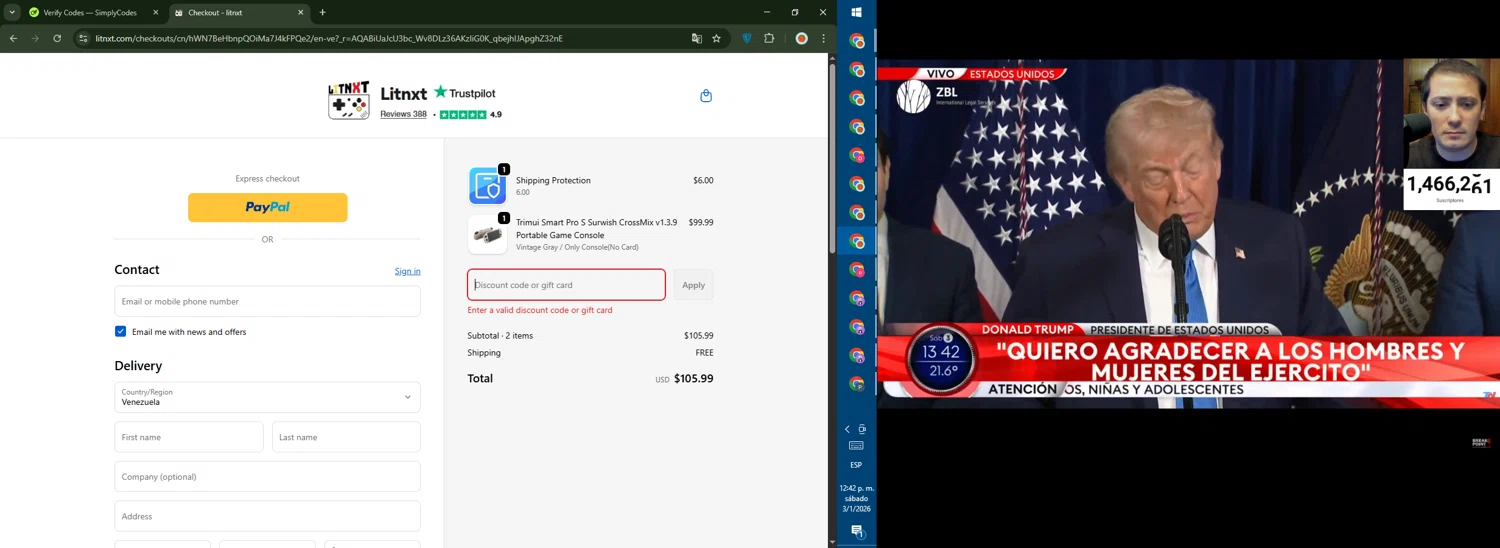
Task: Open the touch keyboard tray icon
Action: 856,446
